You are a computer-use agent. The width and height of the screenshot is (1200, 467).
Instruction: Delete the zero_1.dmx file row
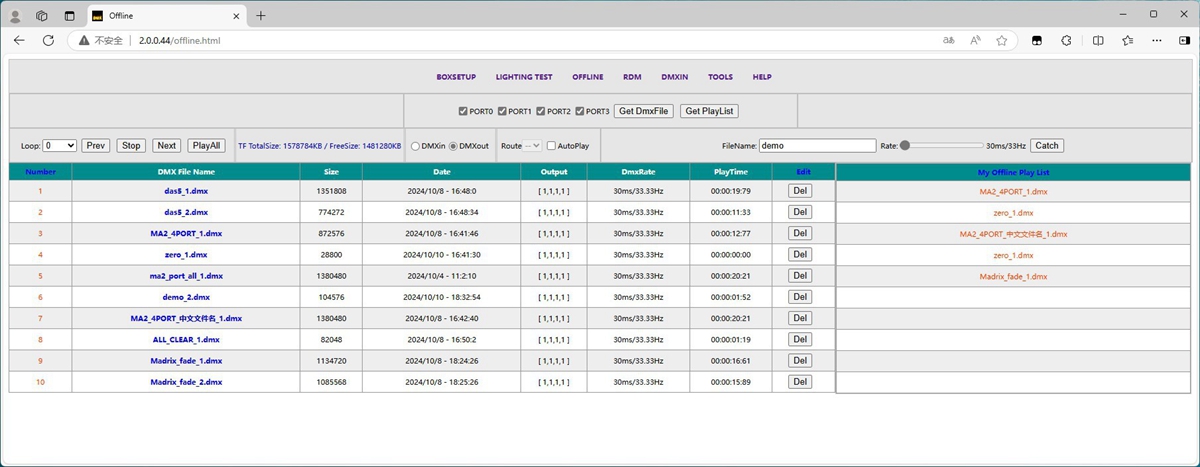(x=799, y=255)
